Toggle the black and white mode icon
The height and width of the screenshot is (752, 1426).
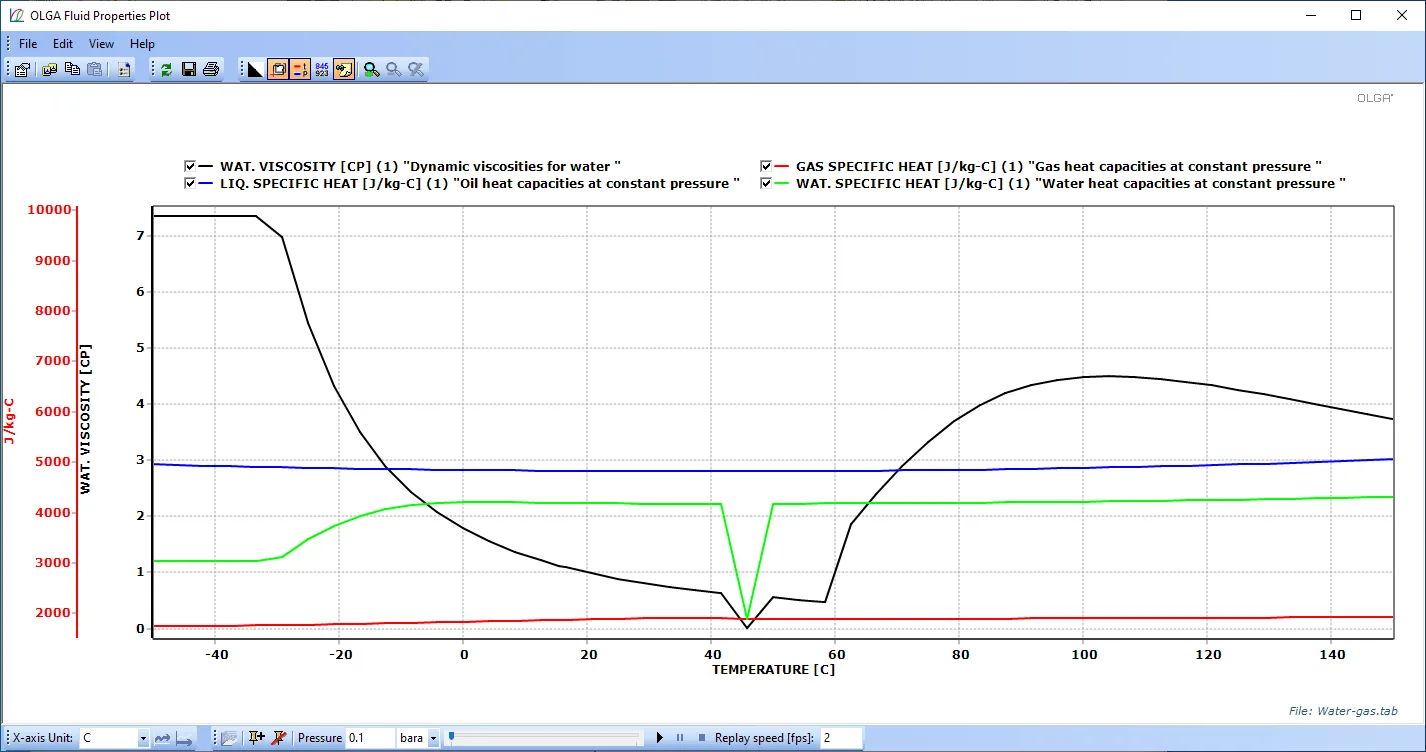point(255,69)
